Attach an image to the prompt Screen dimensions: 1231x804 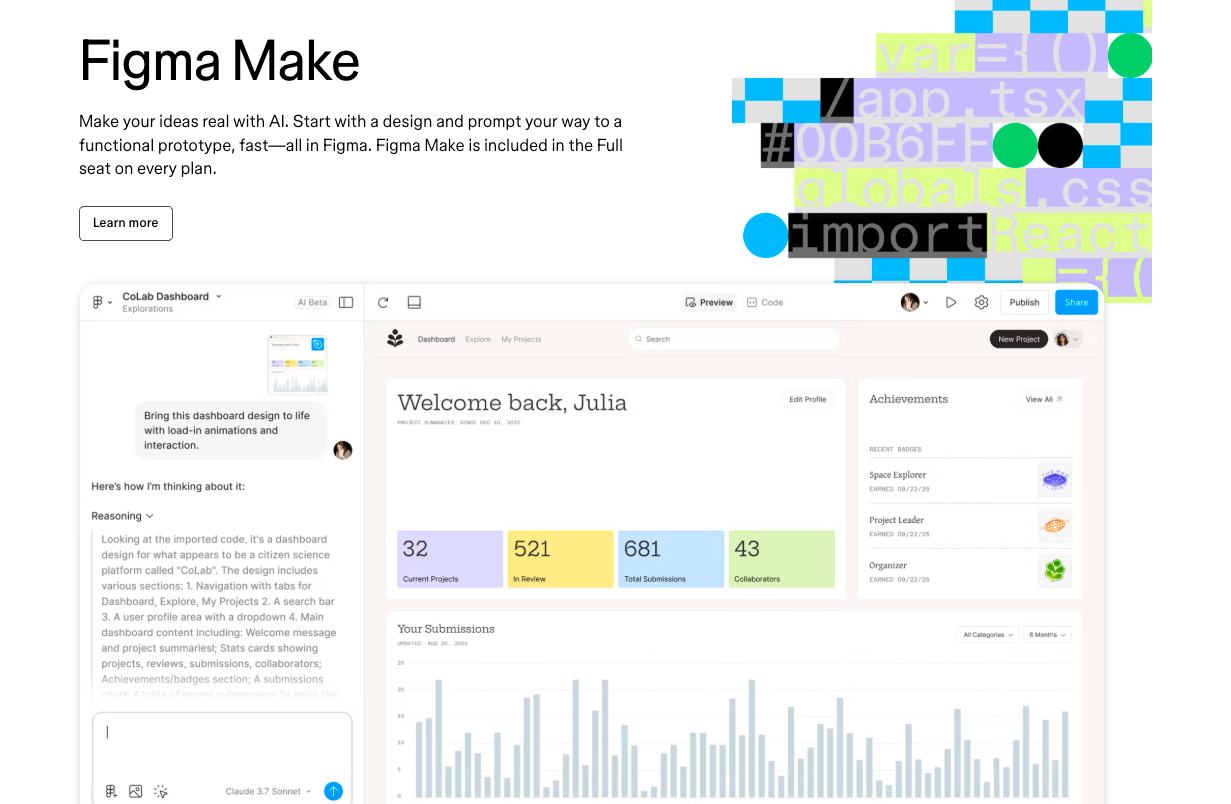coord(136,791)
